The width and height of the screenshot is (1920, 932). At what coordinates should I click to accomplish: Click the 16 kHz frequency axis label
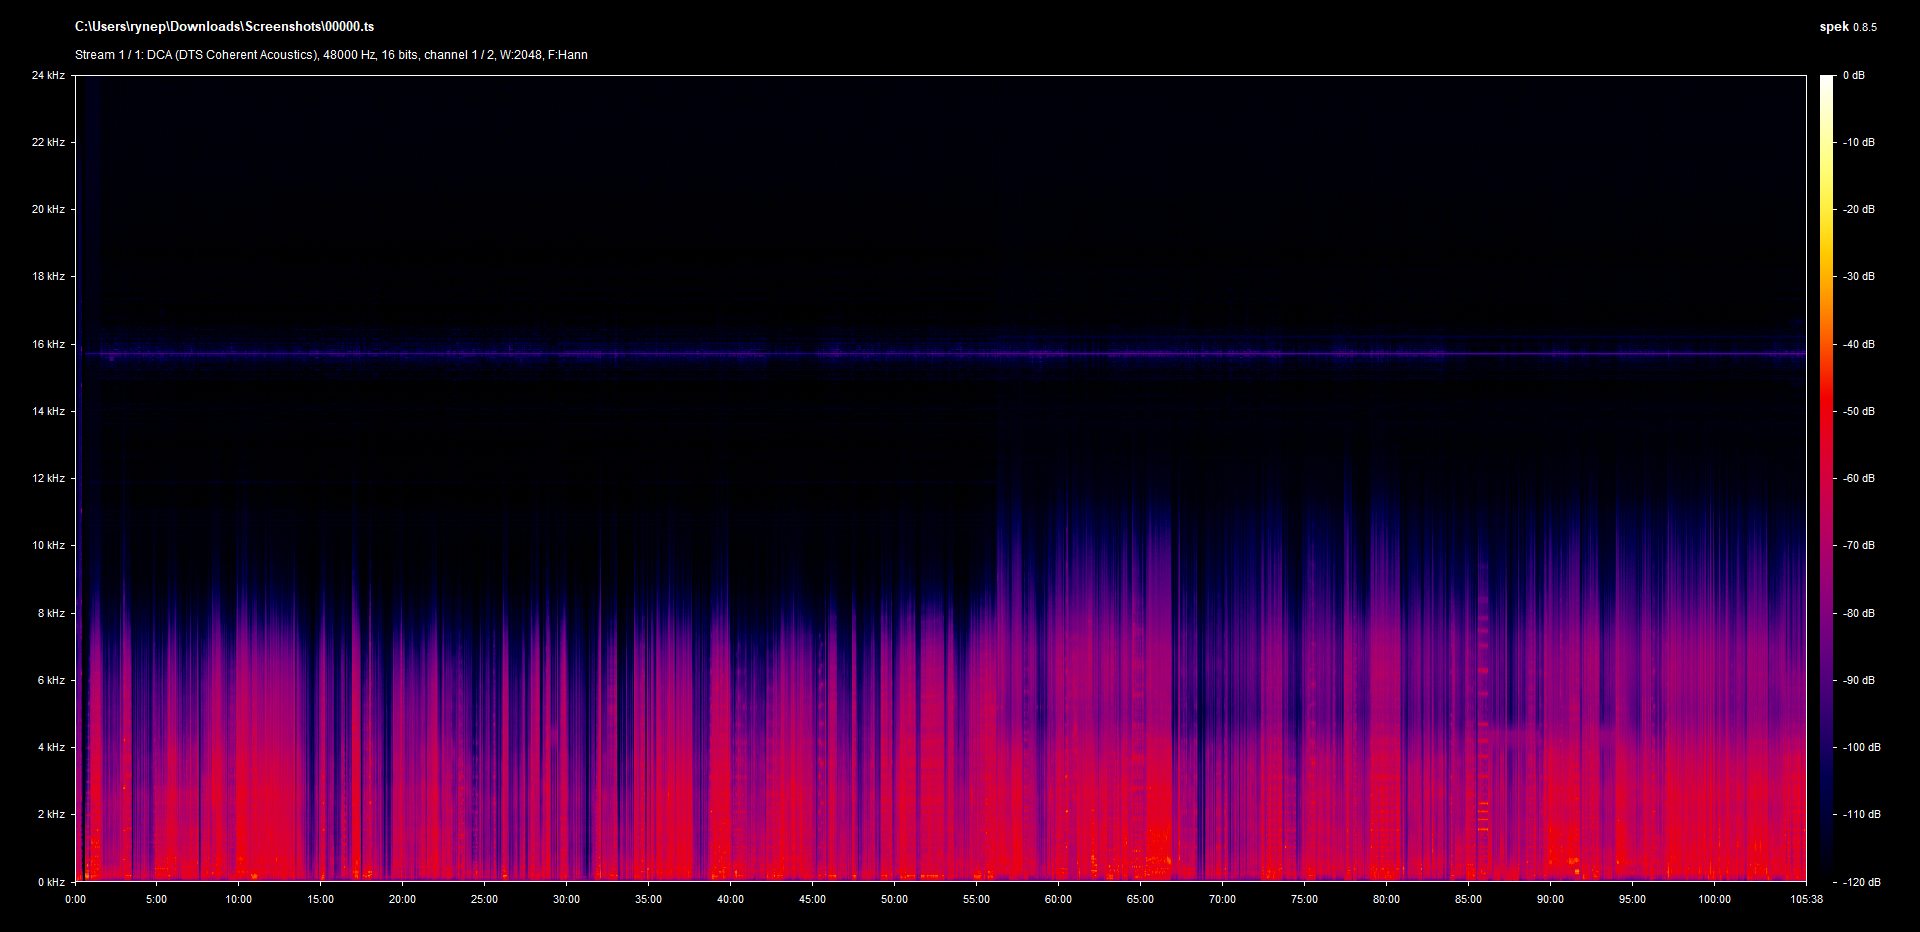click(x=48, y=344)
